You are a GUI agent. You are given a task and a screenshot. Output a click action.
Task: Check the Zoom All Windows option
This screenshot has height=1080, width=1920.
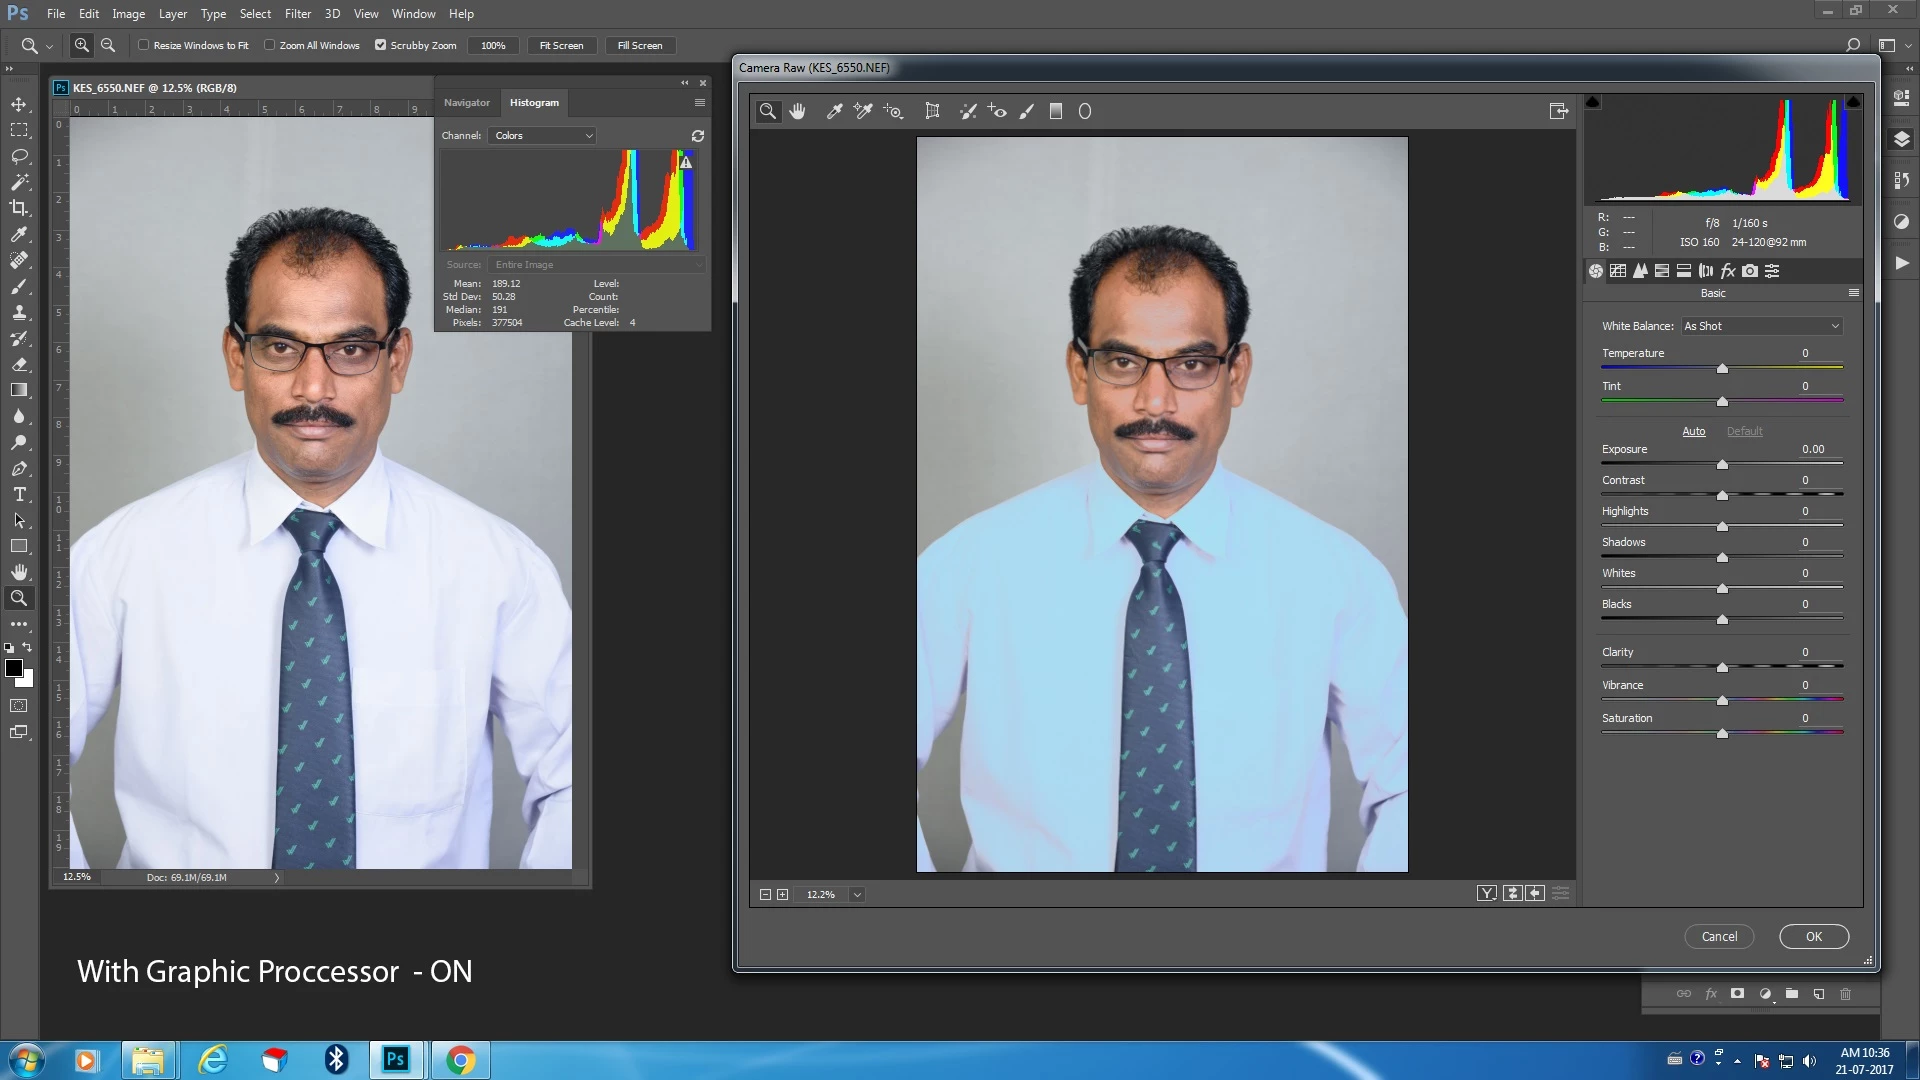(x=270, y=45)
